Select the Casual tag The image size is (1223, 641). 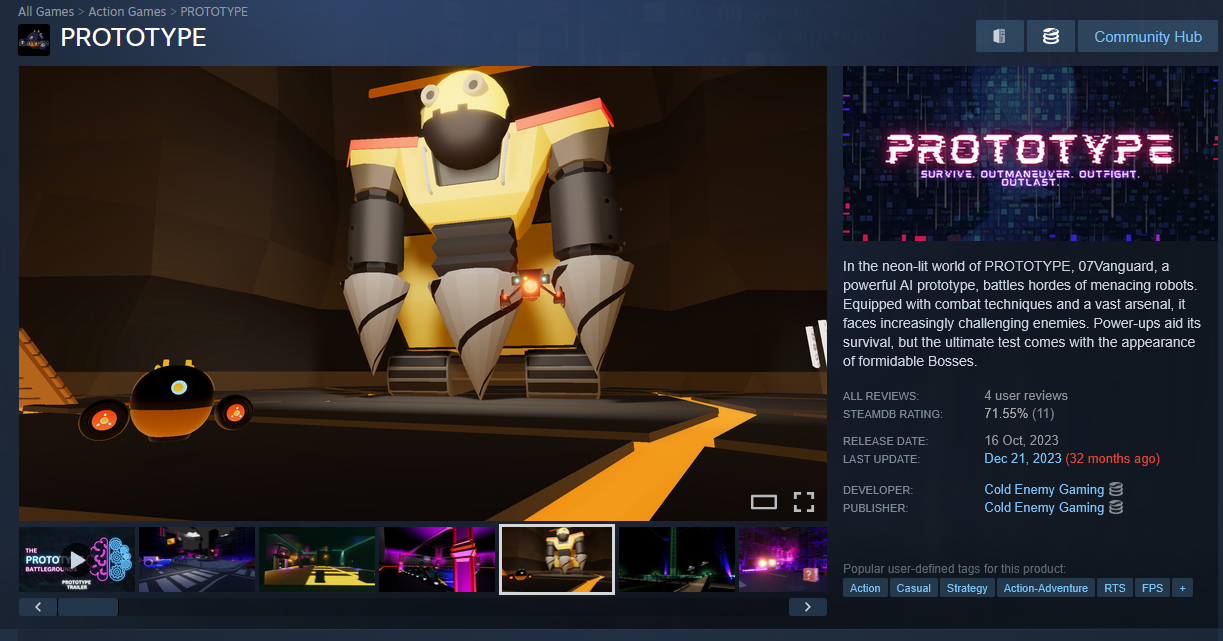coord(914,588)
